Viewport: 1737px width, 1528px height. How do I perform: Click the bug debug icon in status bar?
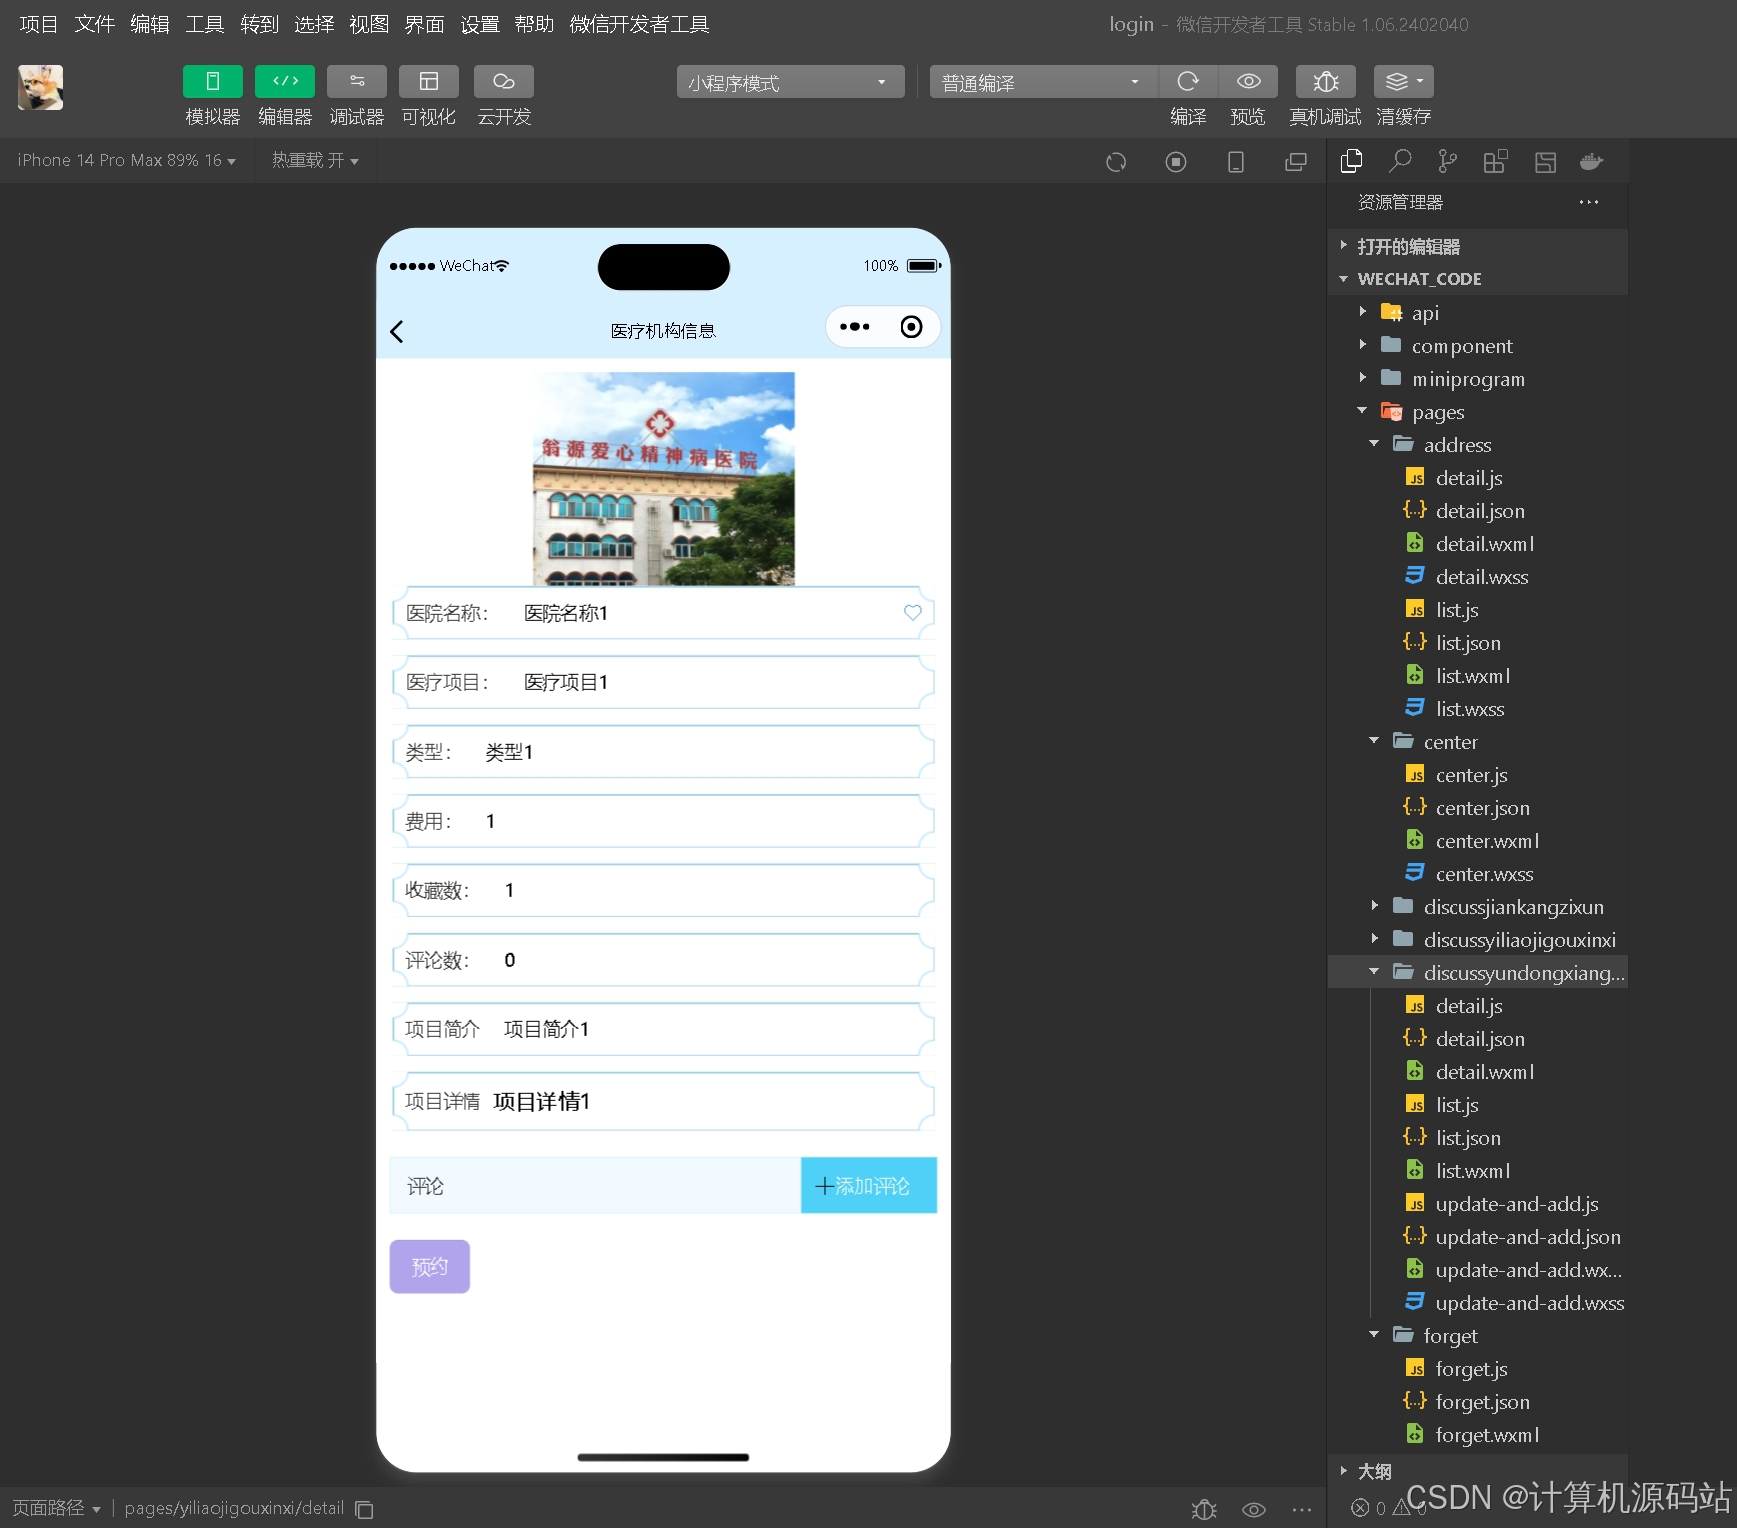(1204, 1509)
